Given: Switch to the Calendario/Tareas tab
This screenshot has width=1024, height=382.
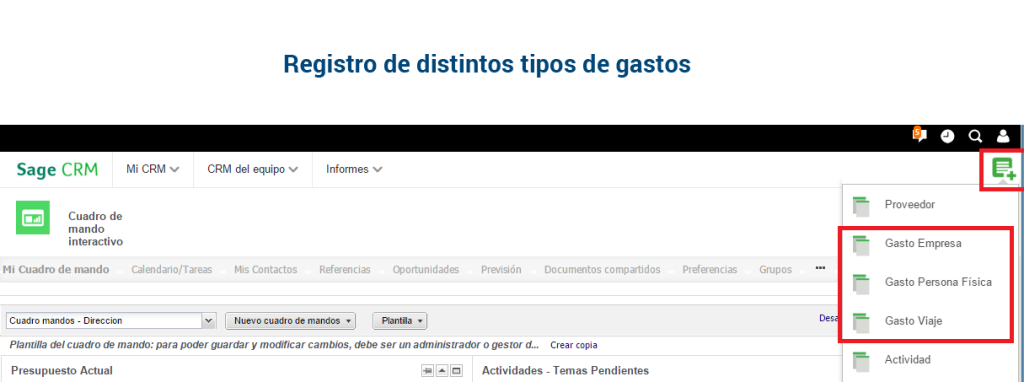Looking at the screenshot, I should click(x=172, y=269).
